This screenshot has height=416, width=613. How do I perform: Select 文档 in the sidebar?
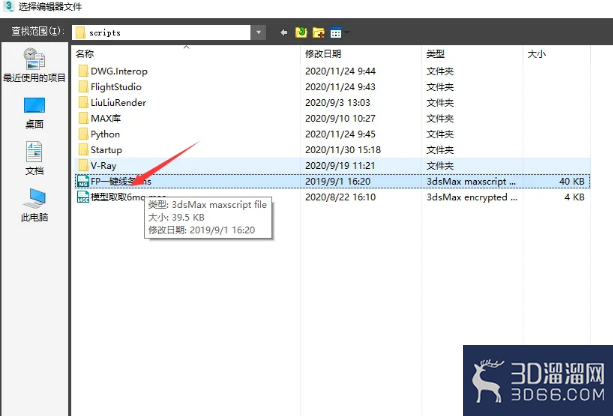tap(34, 158)
